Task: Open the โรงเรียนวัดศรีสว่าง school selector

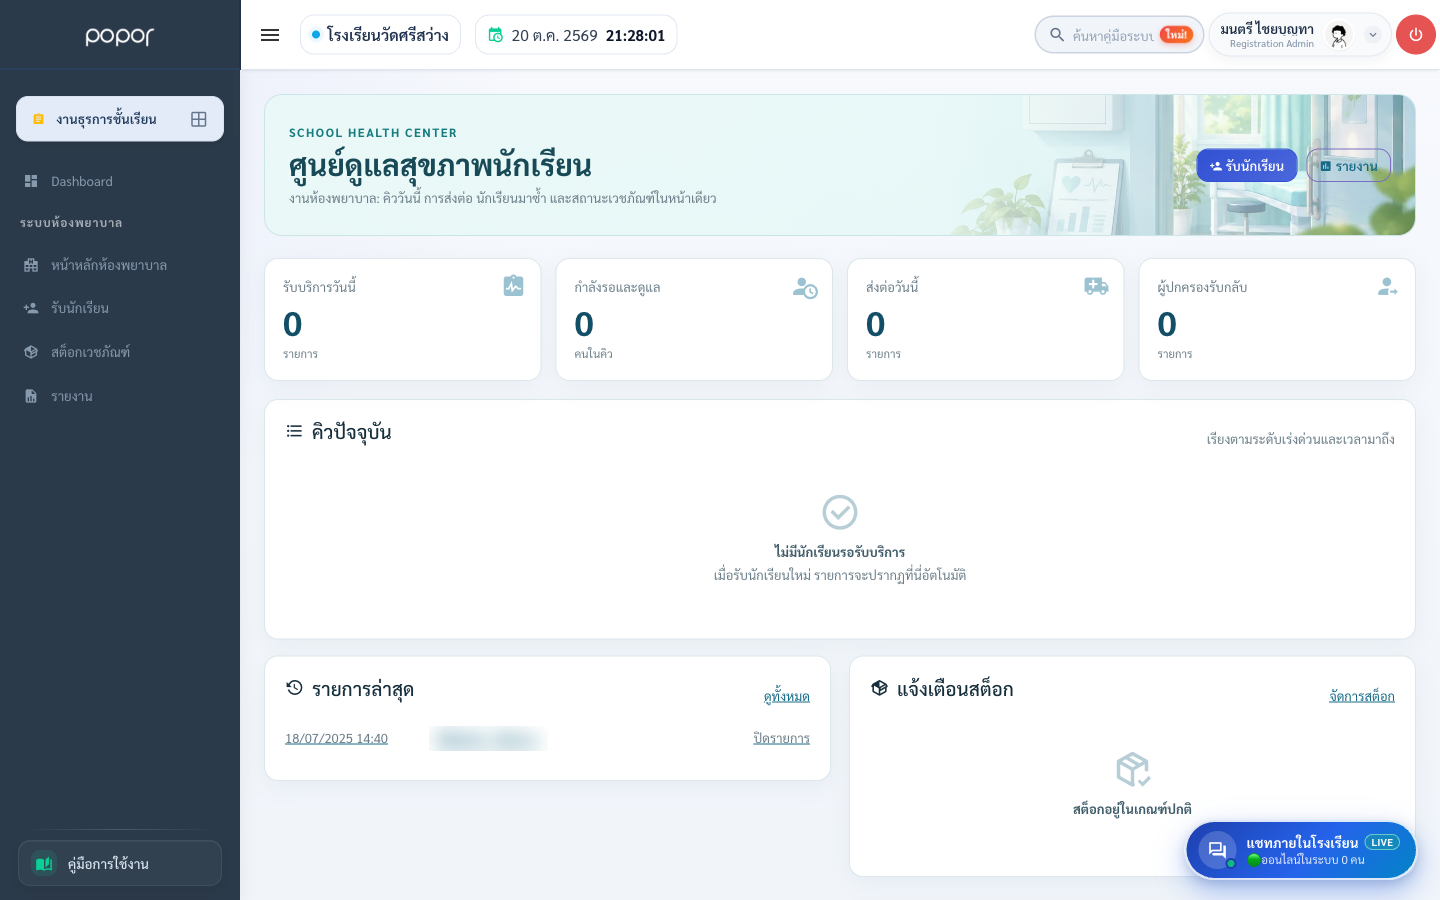Action: click(380, 35)
